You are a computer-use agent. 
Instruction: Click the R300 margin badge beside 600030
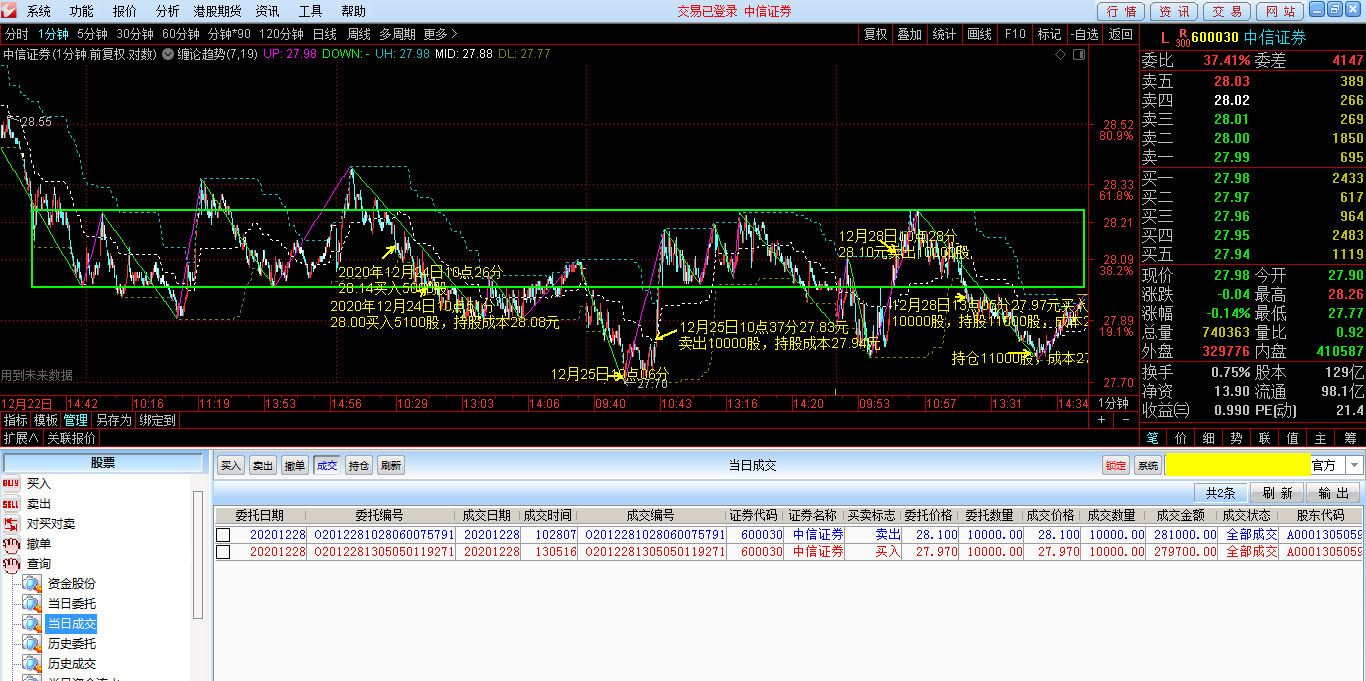tap(1182, 37)
